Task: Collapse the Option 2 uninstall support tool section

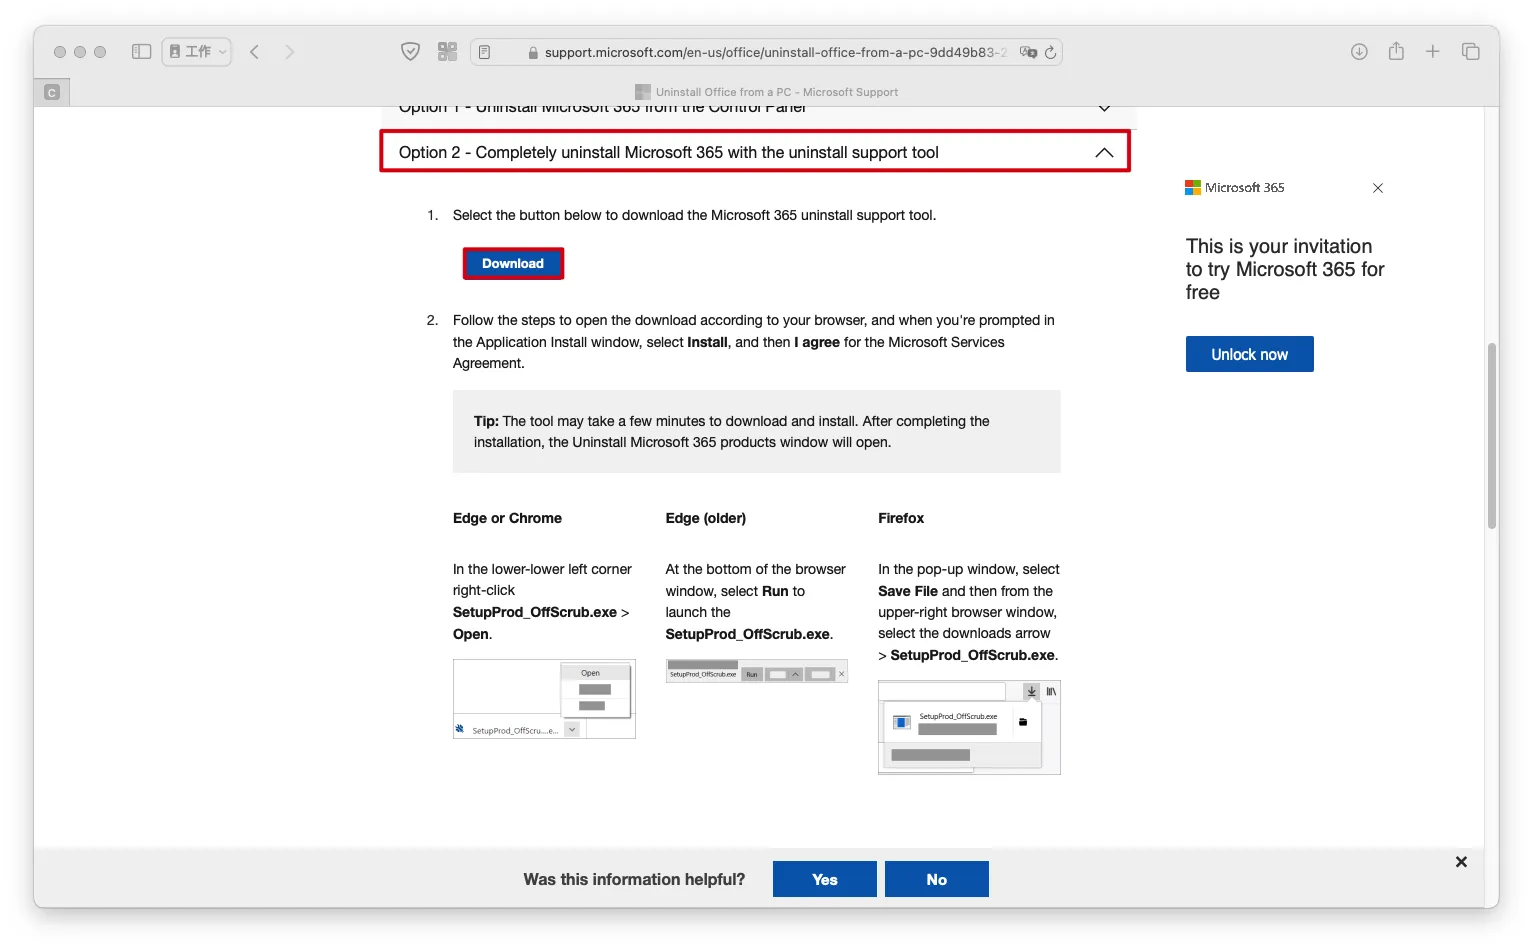Action: [755, 152]
